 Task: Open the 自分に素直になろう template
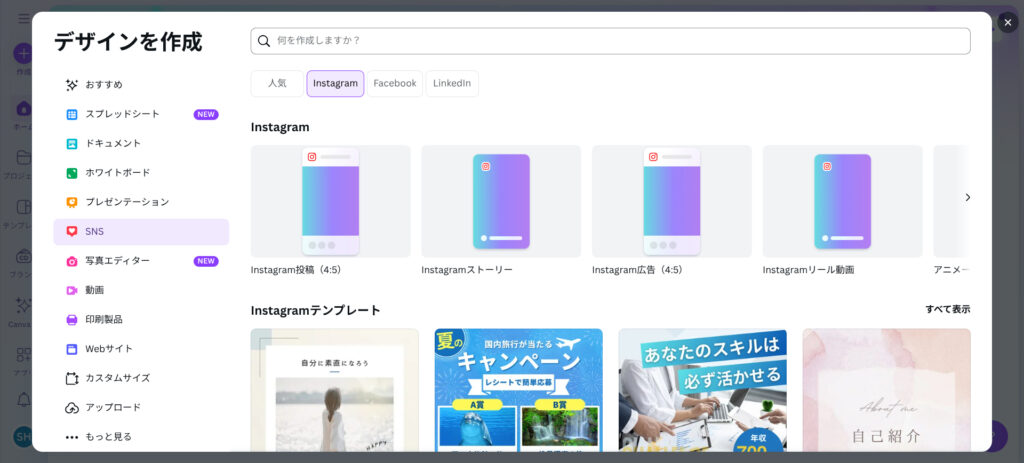pyautogui.click(x=334, y=390)
